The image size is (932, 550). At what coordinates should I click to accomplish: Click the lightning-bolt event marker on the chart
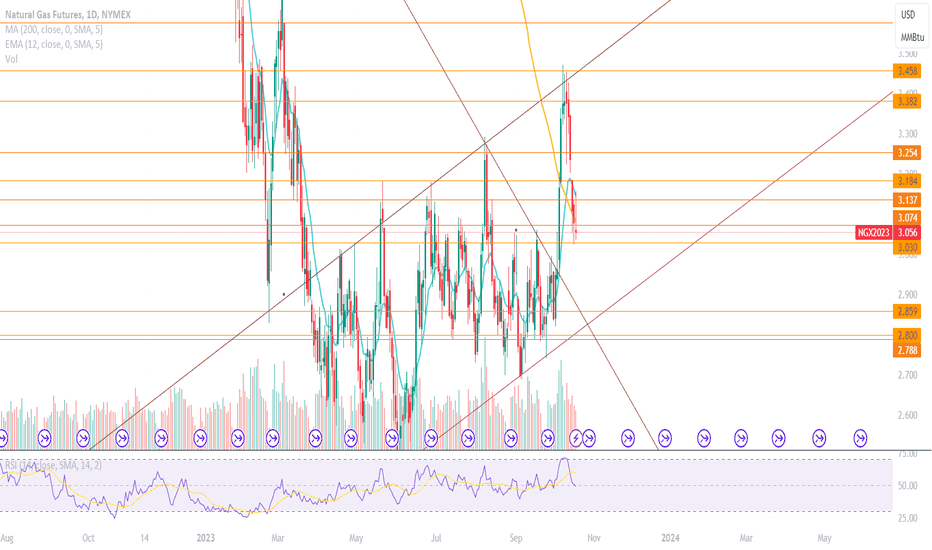(575, 439)
